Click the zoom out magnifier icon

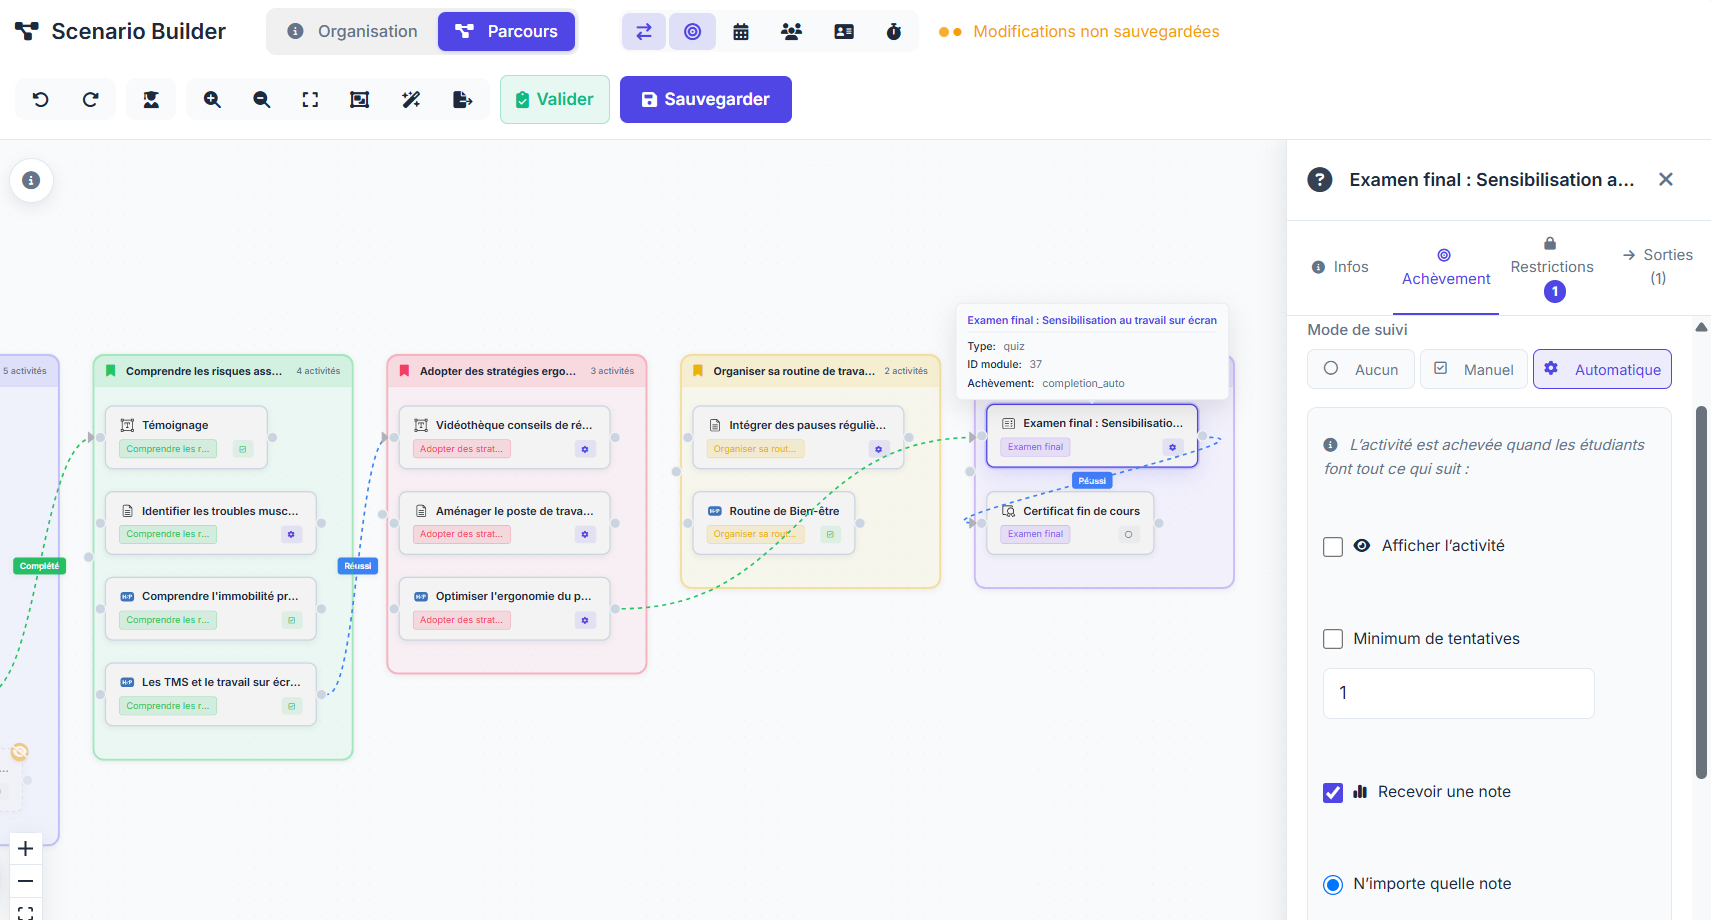[262, 99]
